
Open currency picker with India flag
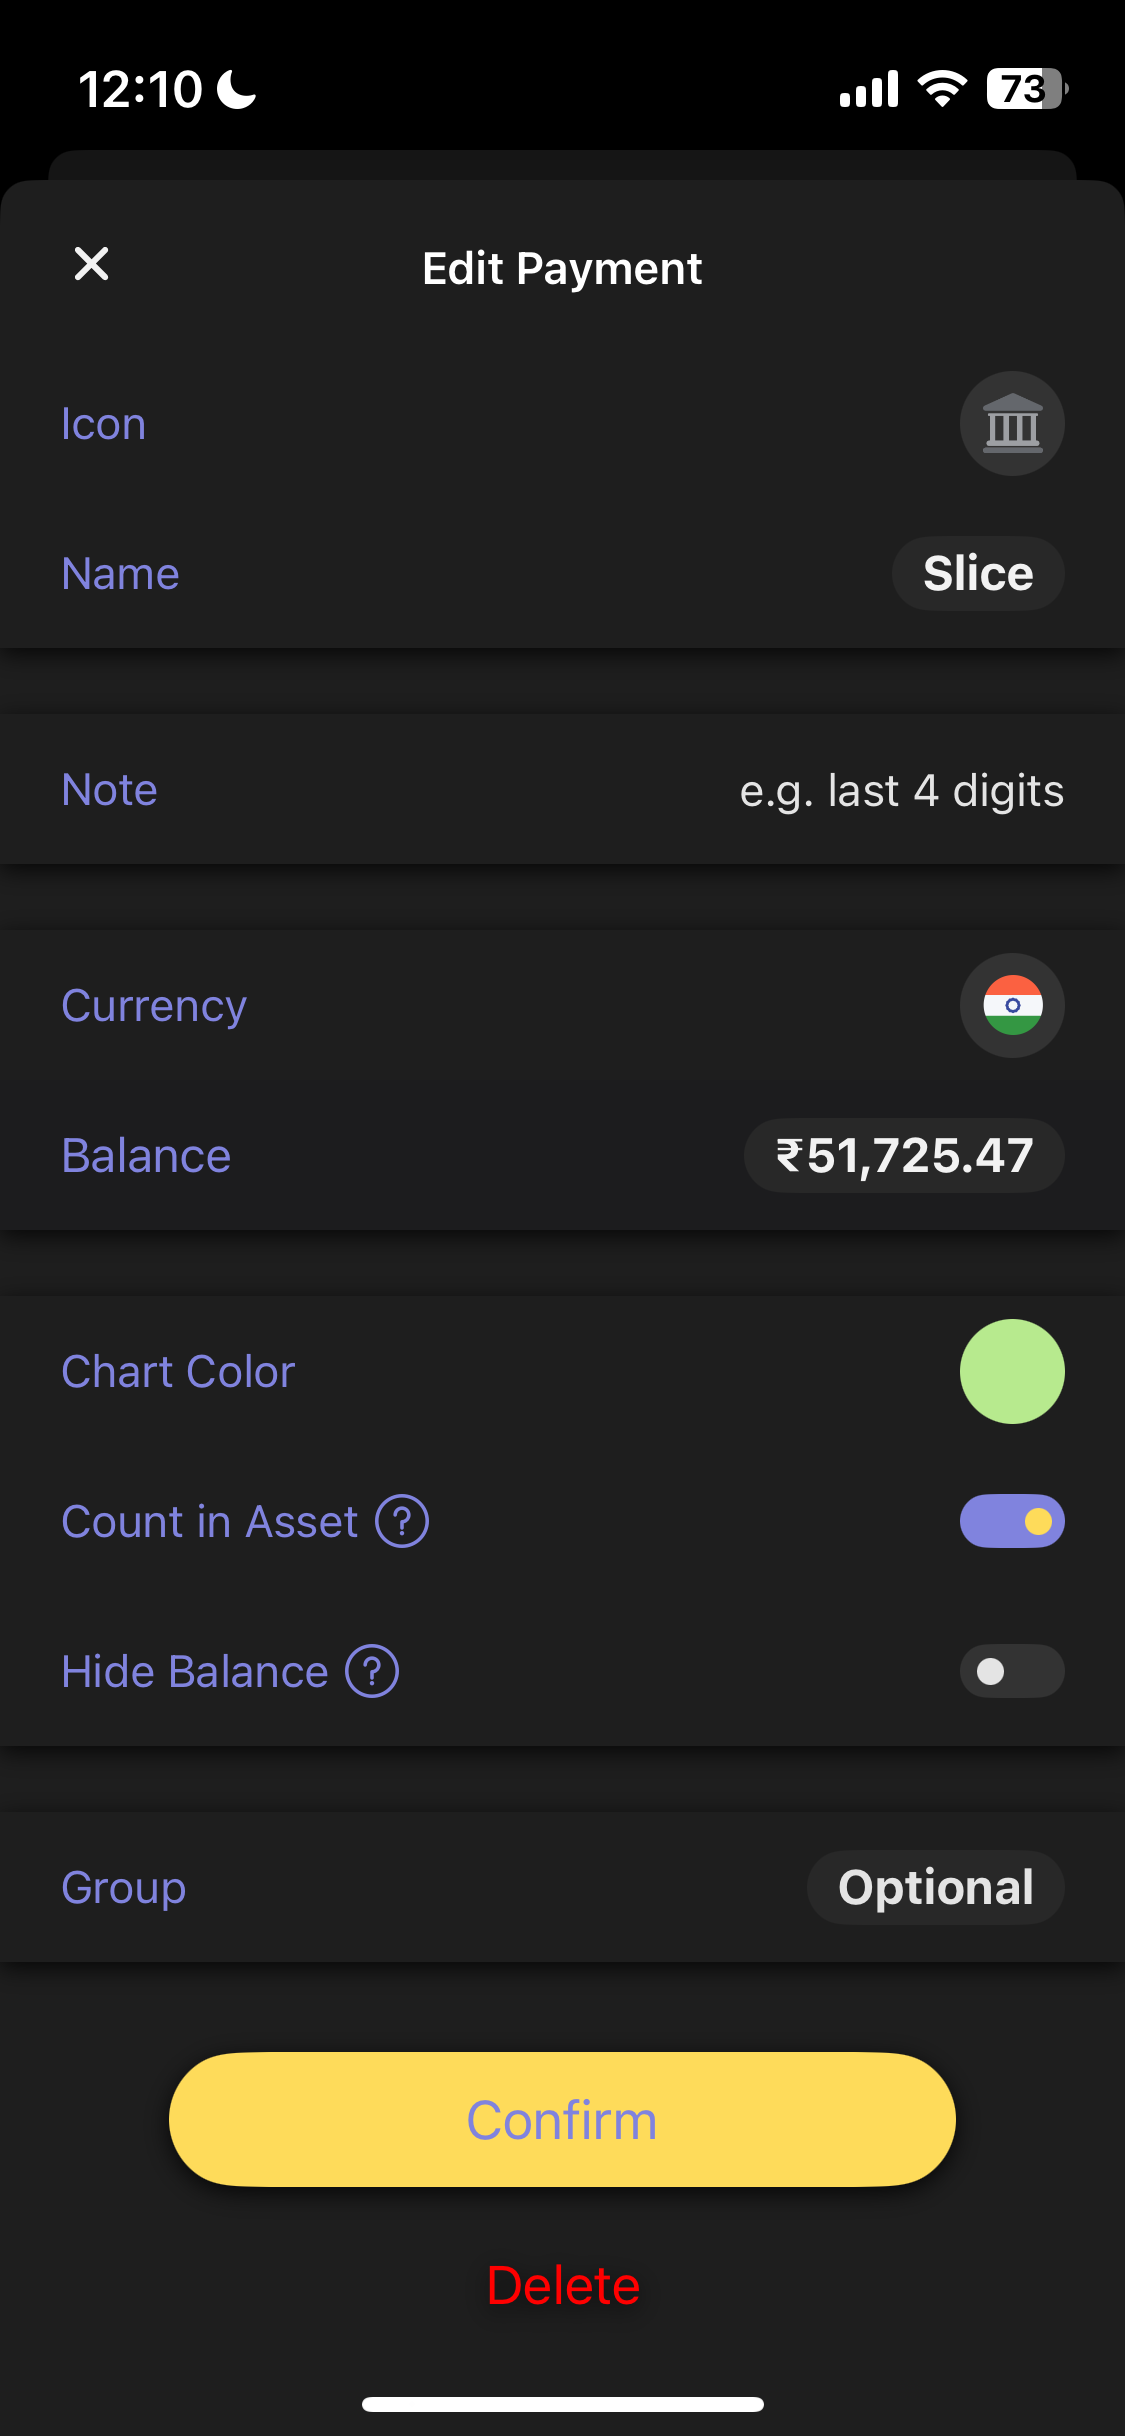pos(1012,1006)
